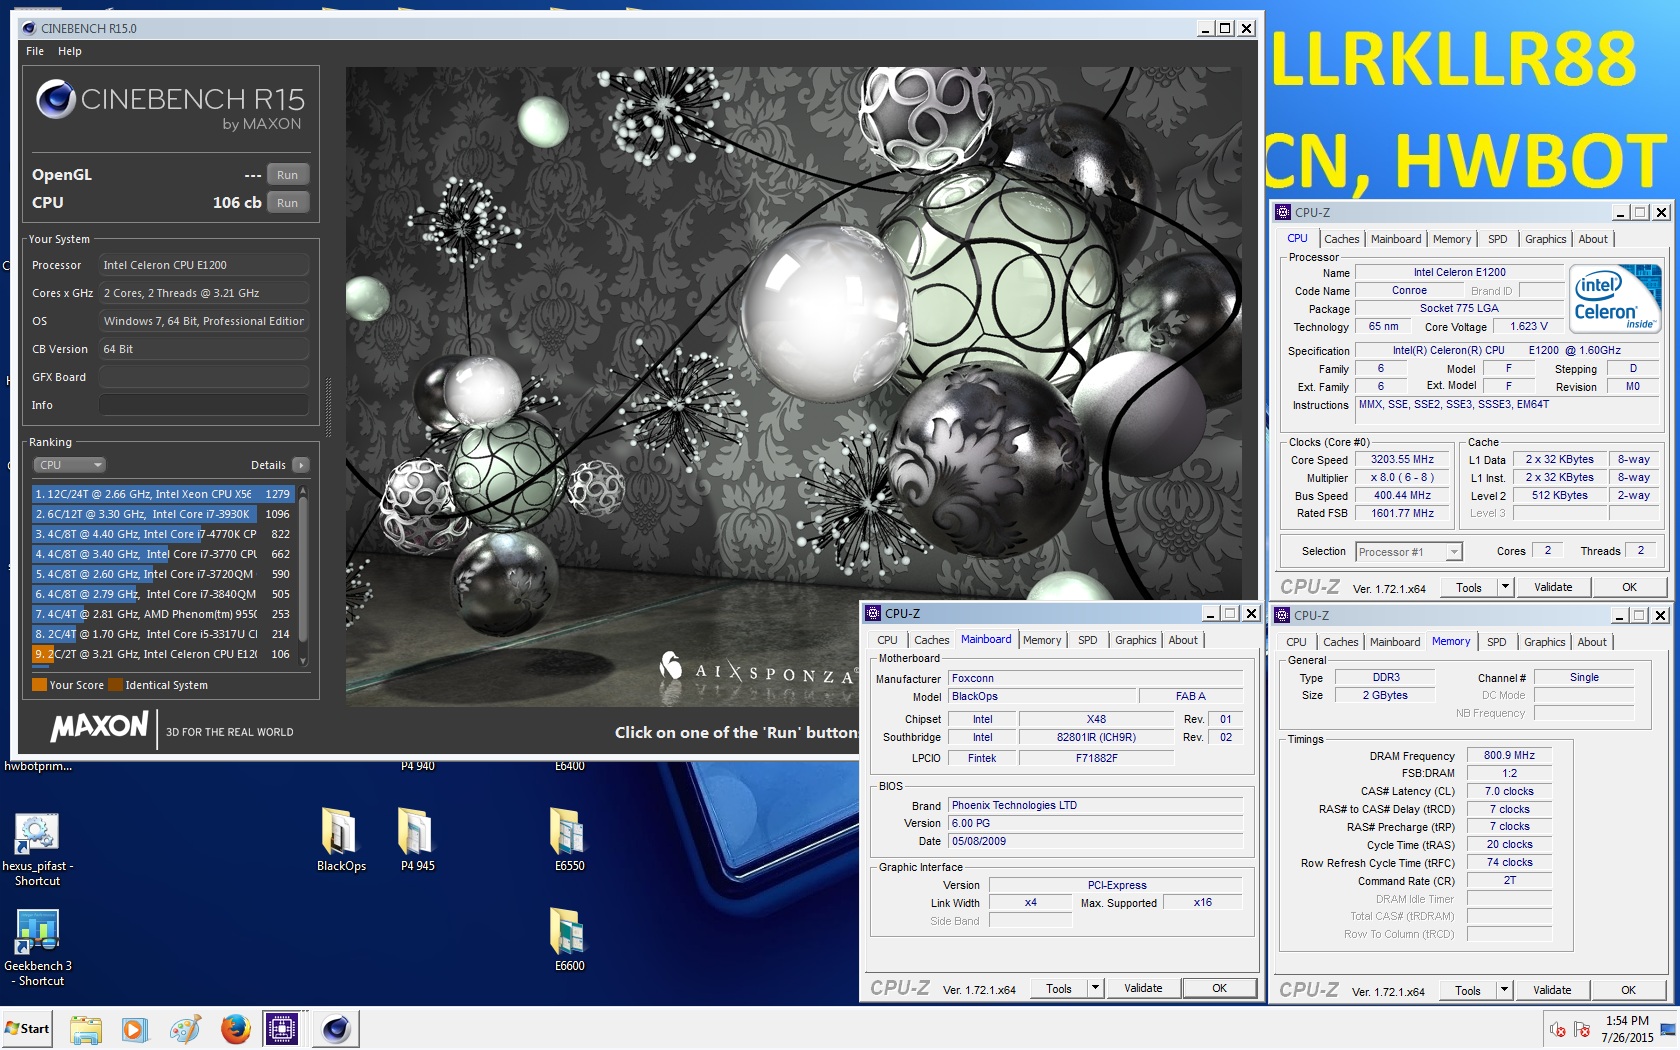Screen dimensions: 1680x1050
Task: Run the OpenGL benchmark
Action: (287, 175)
